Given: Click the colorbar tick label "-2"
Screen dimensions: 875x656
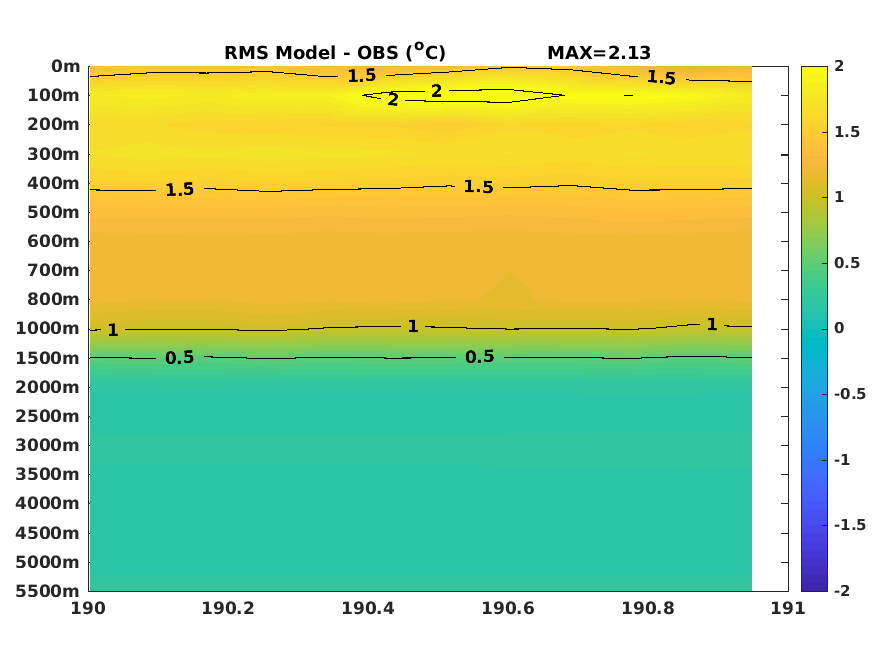Looking at the screenshot, I should click(842, 591).
